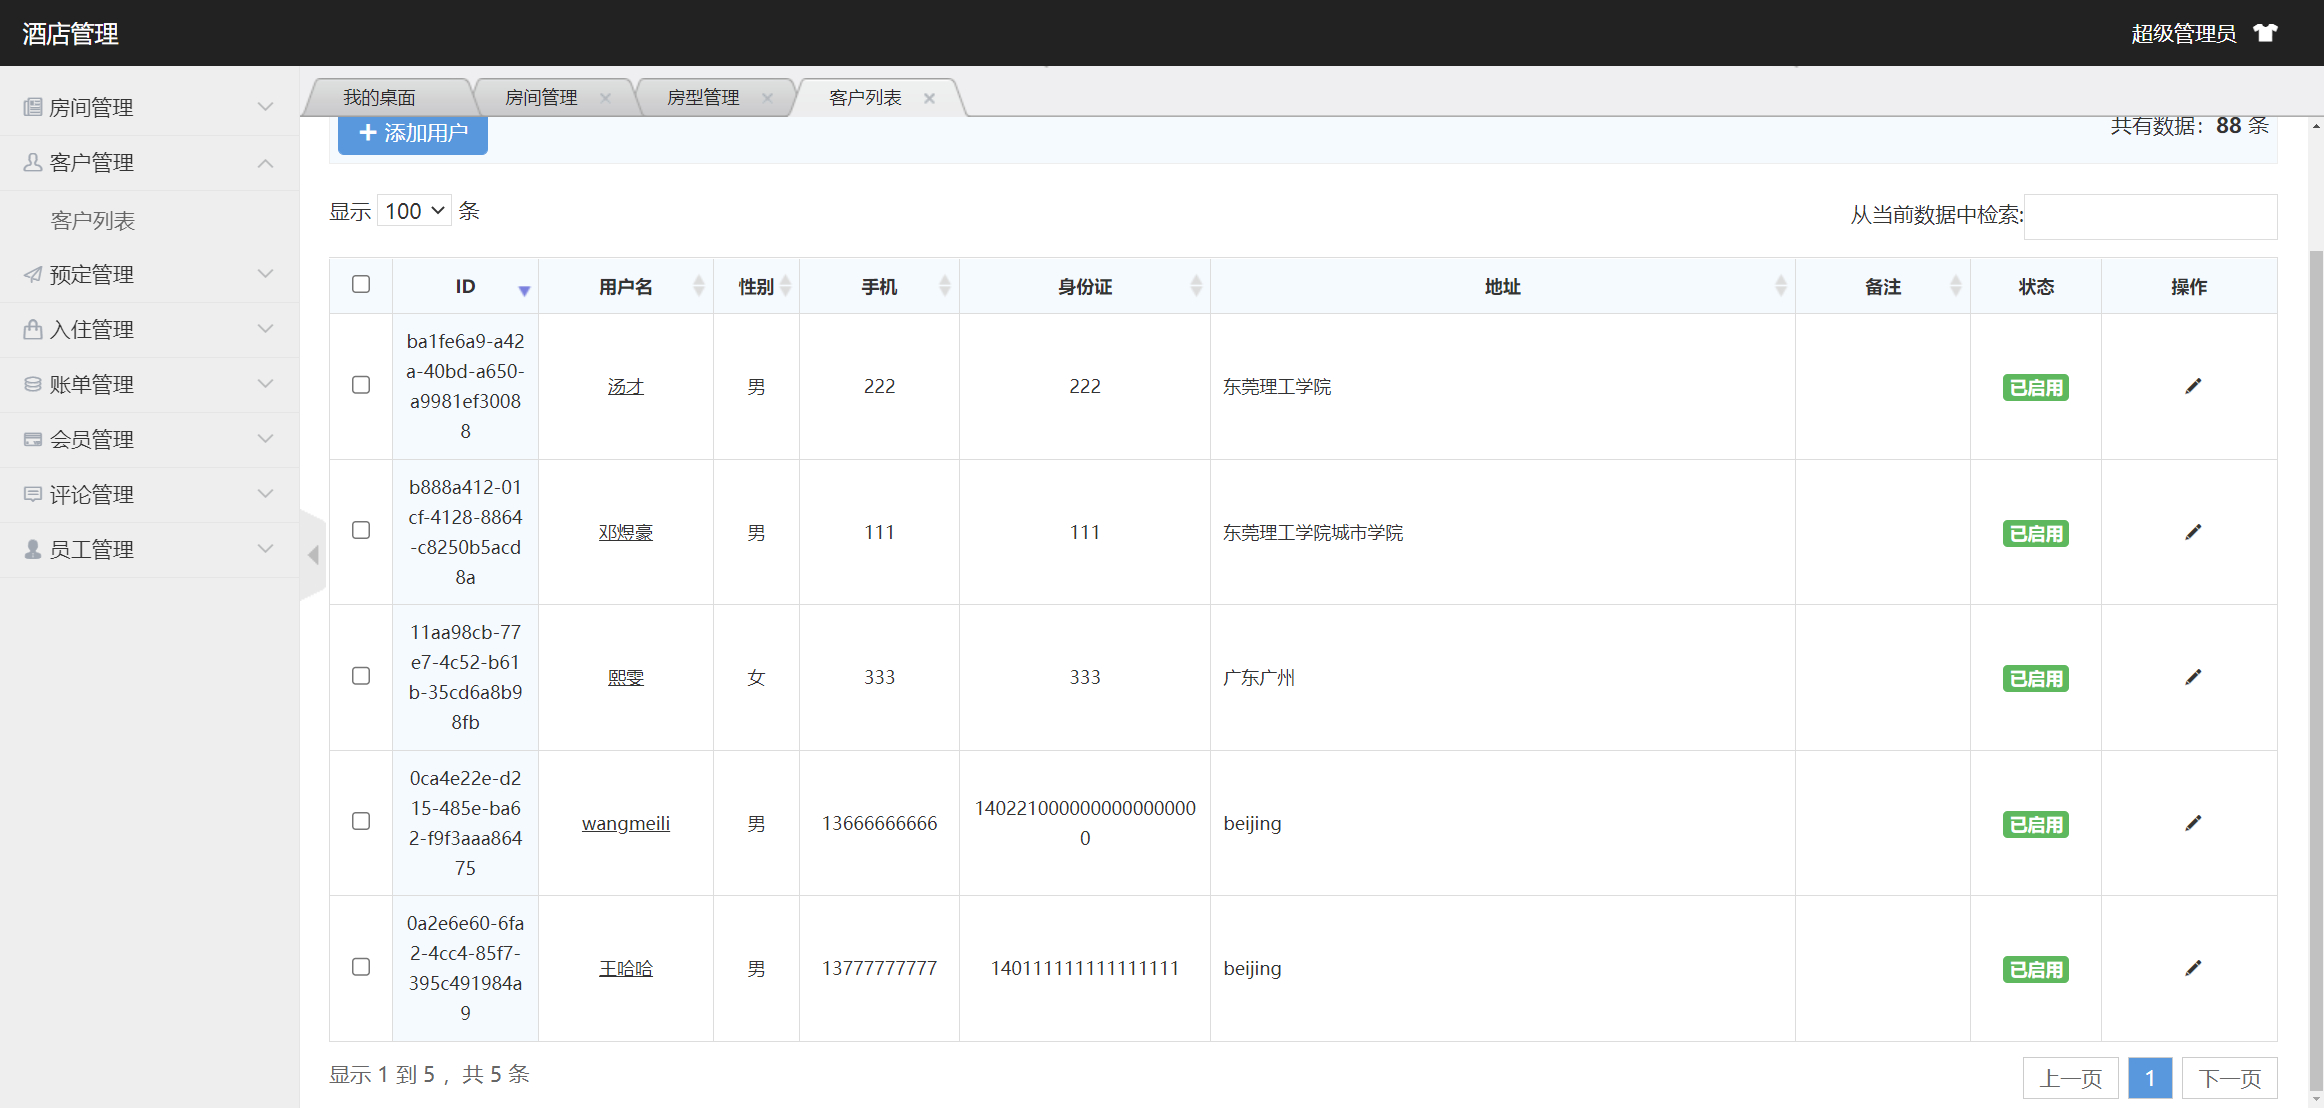Expand the 入住管理 menu section

(31, 329)
